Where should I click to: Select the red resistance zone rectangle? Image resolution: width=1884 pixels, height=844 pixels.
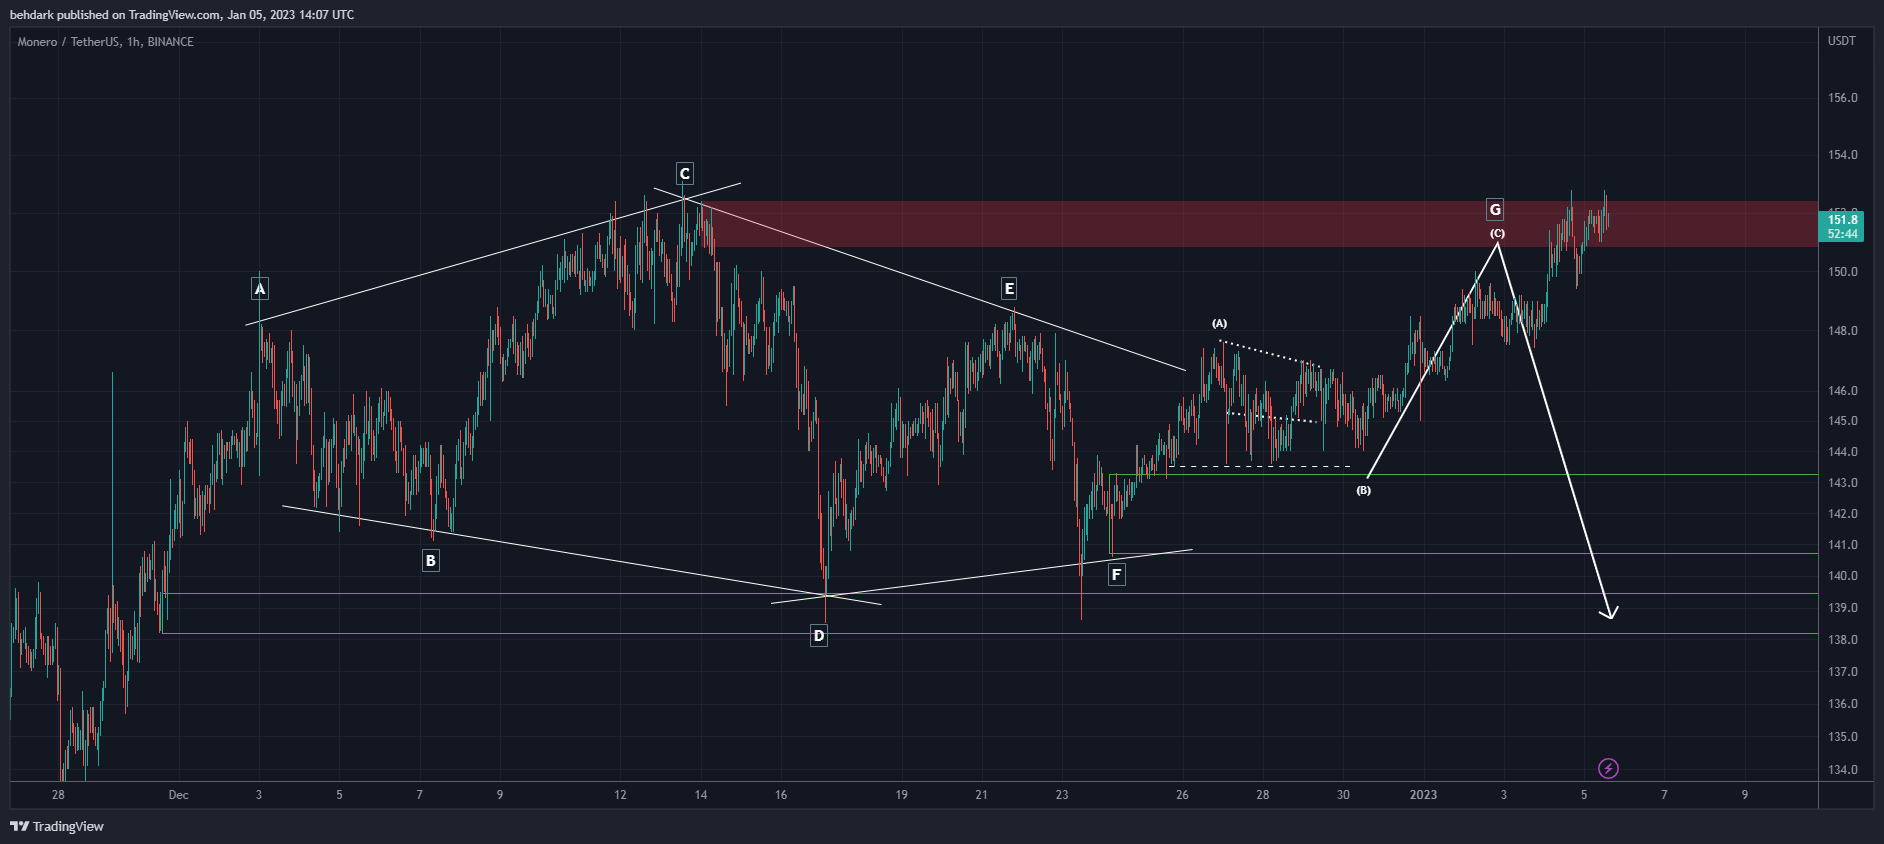[1260, 224]
